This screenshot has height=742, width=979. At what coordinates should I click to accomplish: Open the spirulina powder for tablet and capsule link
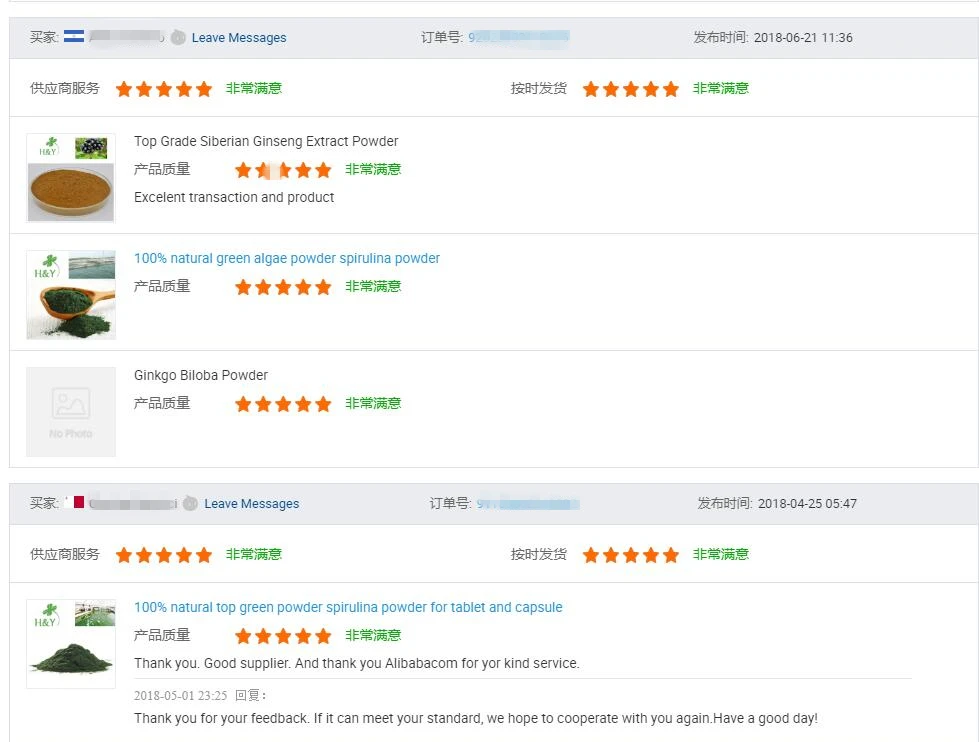tap(348, 607)
